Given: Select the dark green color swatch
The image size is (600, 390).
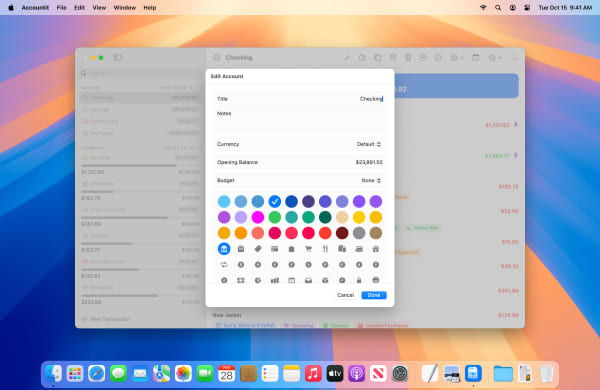Looking at the screenshot, I should pyautogui.click(x=325, y=217).
